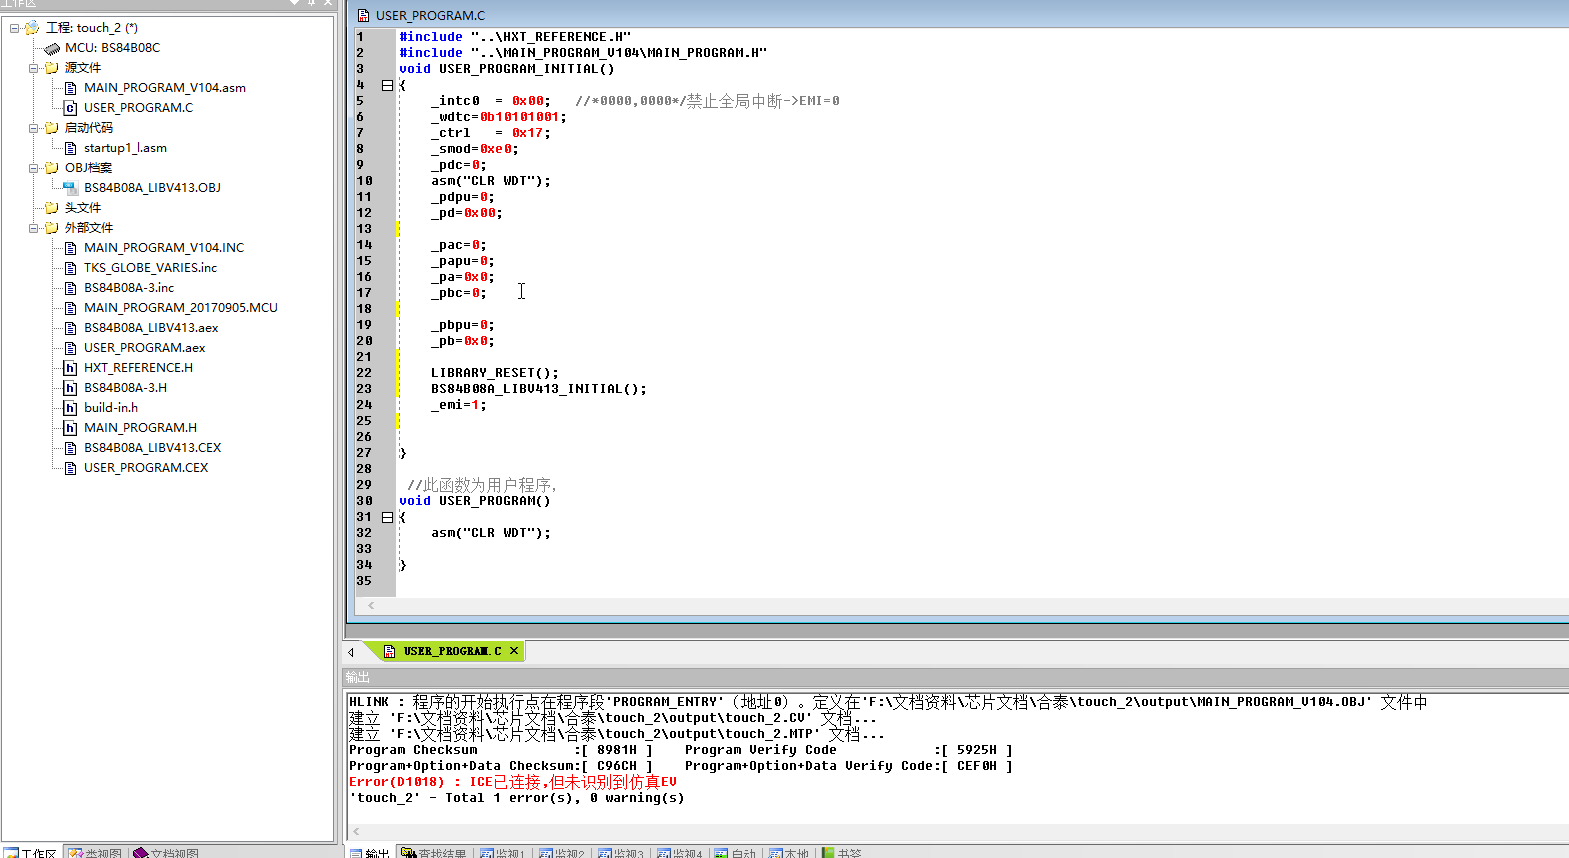The height and width of the screenshot is (858, 1569).
Task: Open the 自动 auto variables tab
Action: coord(736,853)
